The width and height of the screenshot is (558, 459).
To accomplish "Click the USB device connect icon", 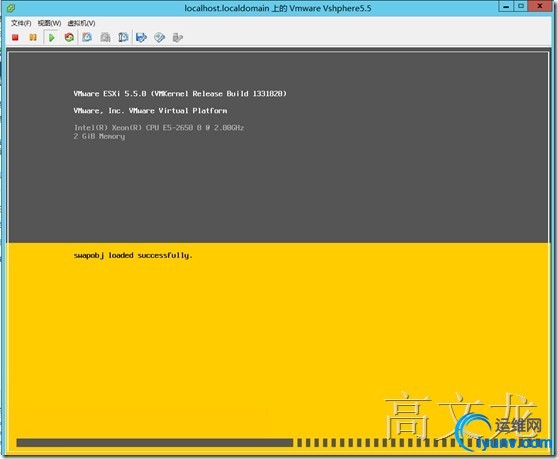I will click(x=177, y=37).
